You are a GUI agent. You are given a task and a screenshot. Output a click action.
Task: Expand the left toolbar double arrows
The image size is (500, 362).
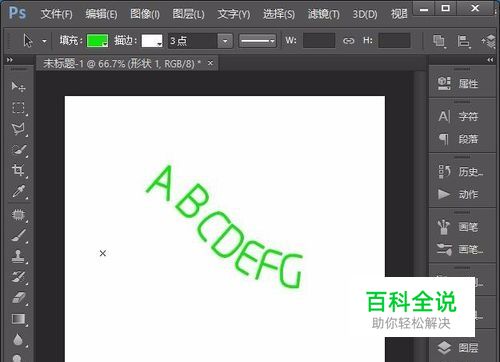[10, 60]
